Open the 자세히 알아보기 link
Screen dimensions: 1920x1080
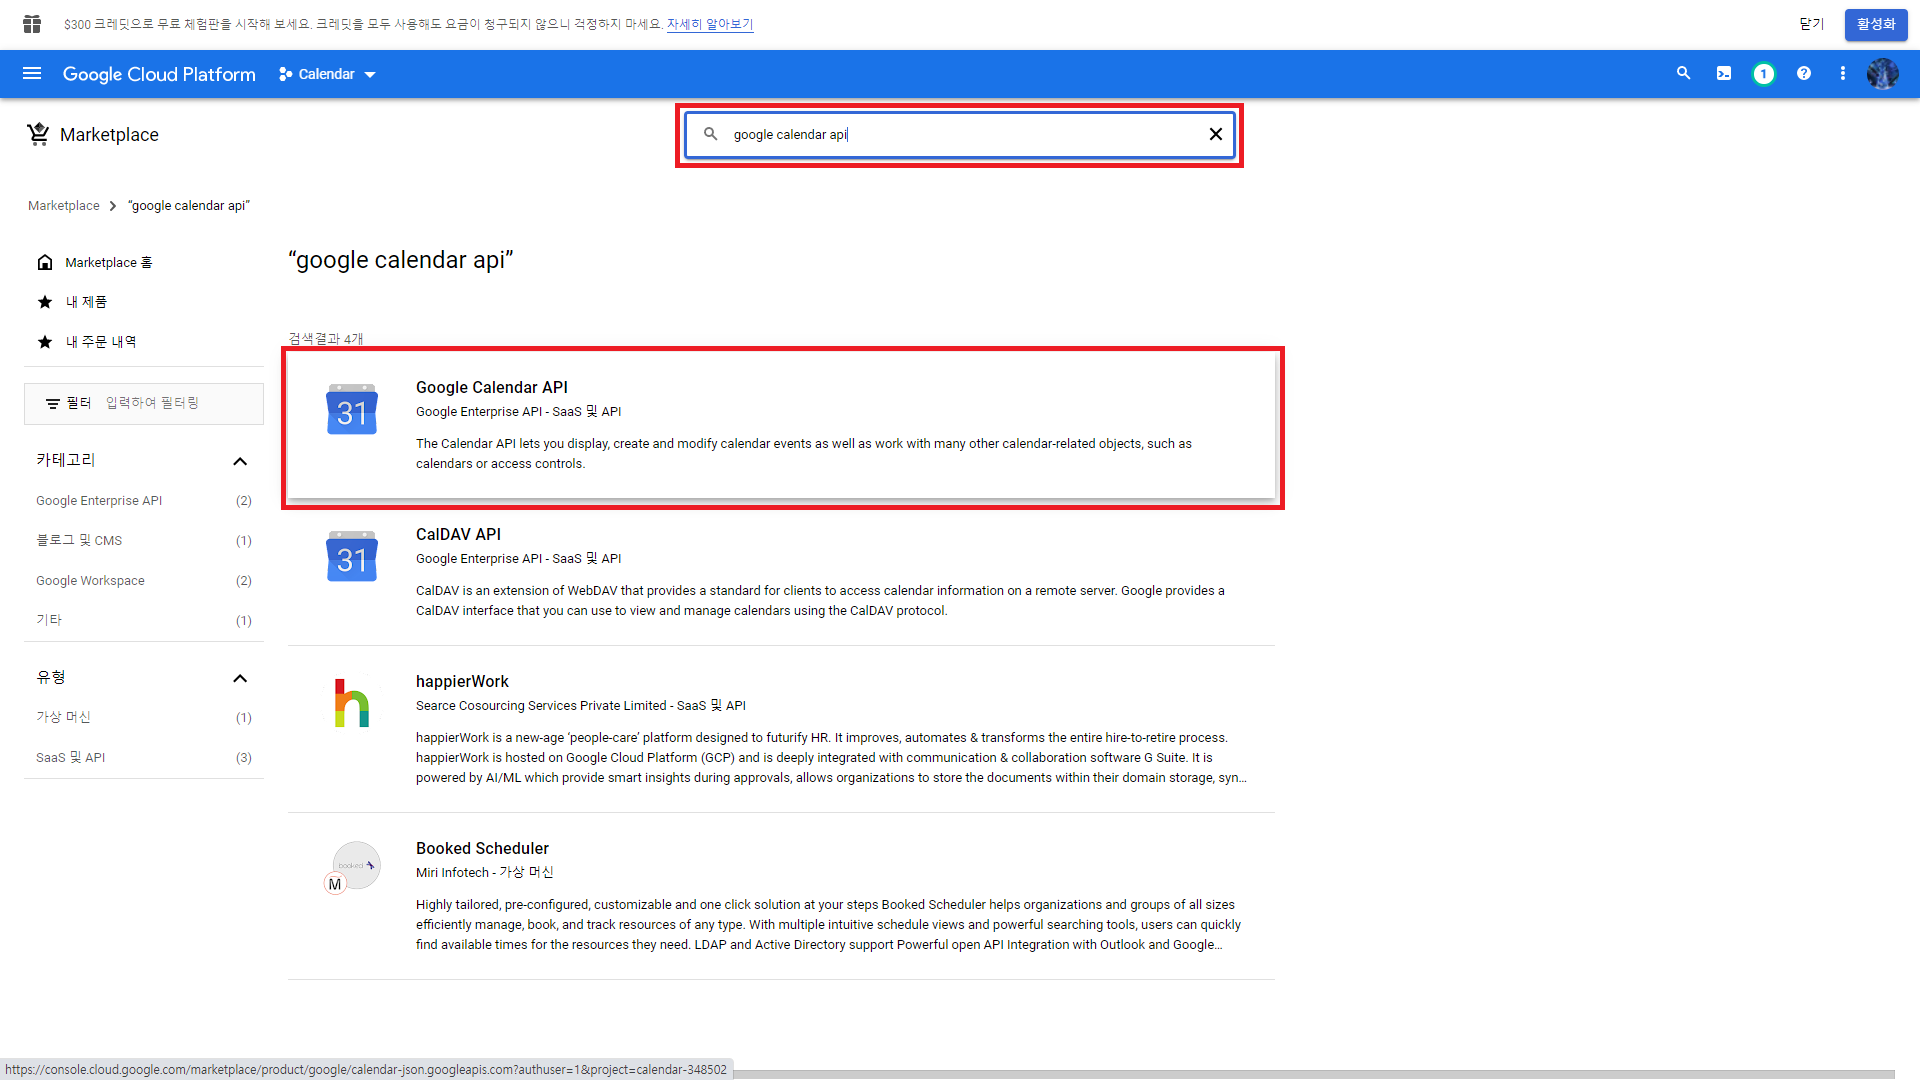710,24
